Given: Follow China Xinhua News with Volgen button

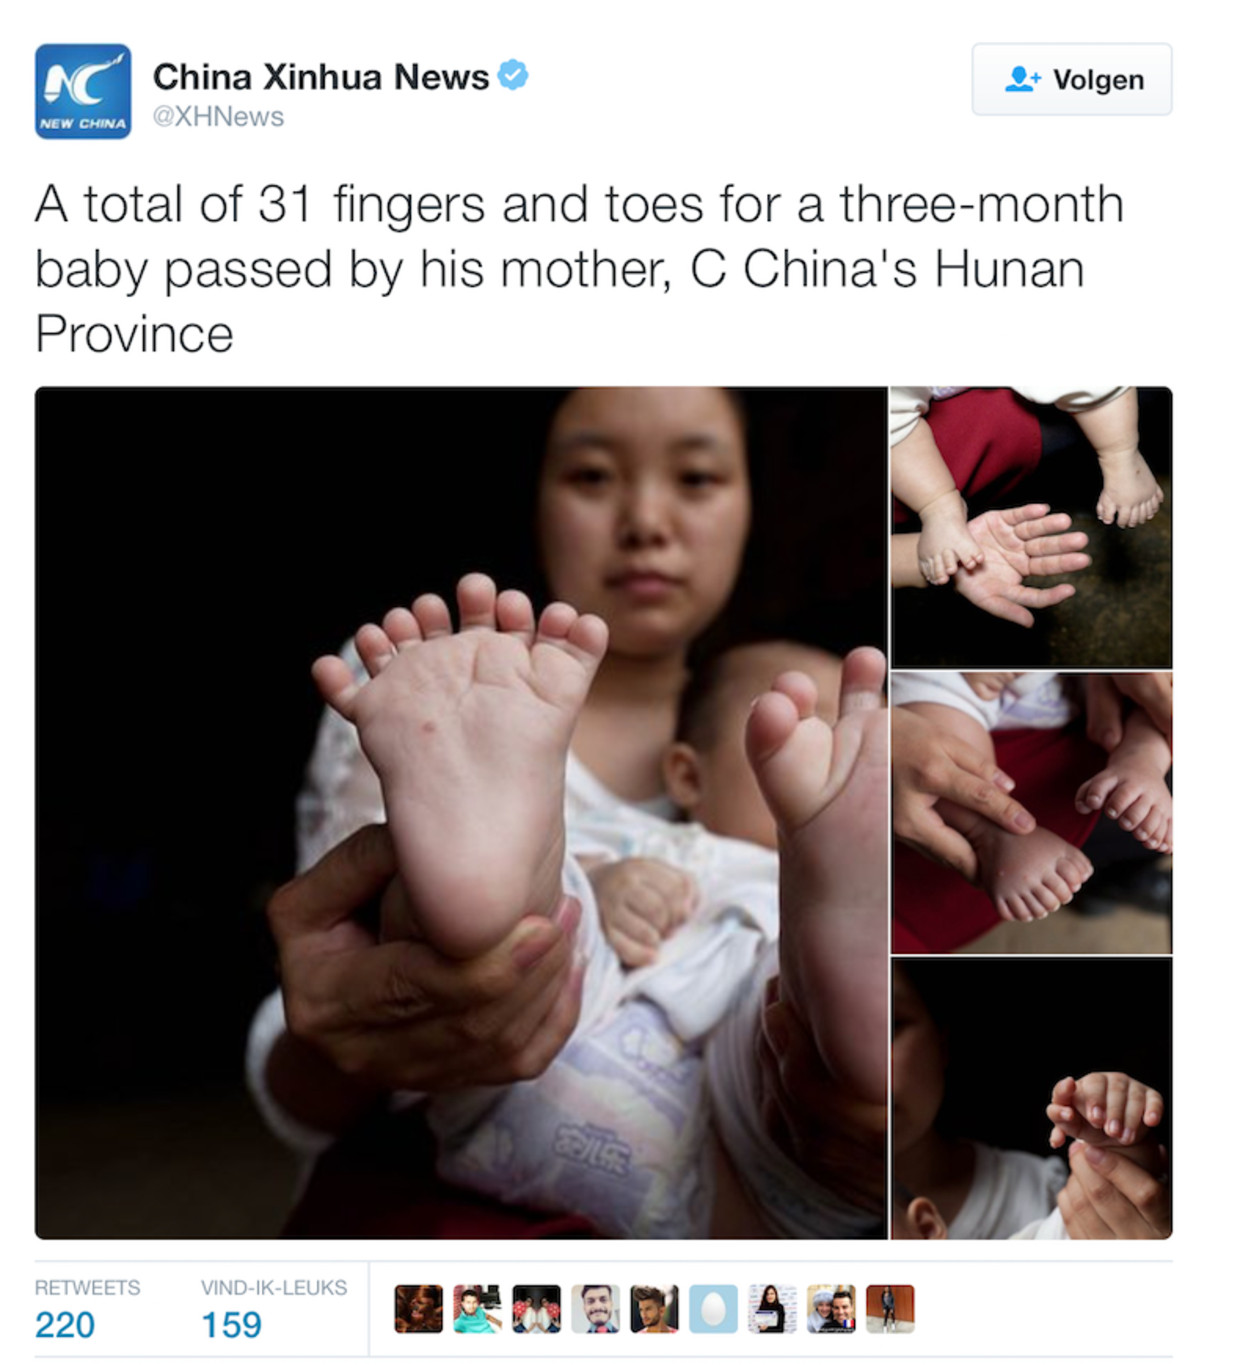Looking at the screenshot, I should tap(1072, 79).
